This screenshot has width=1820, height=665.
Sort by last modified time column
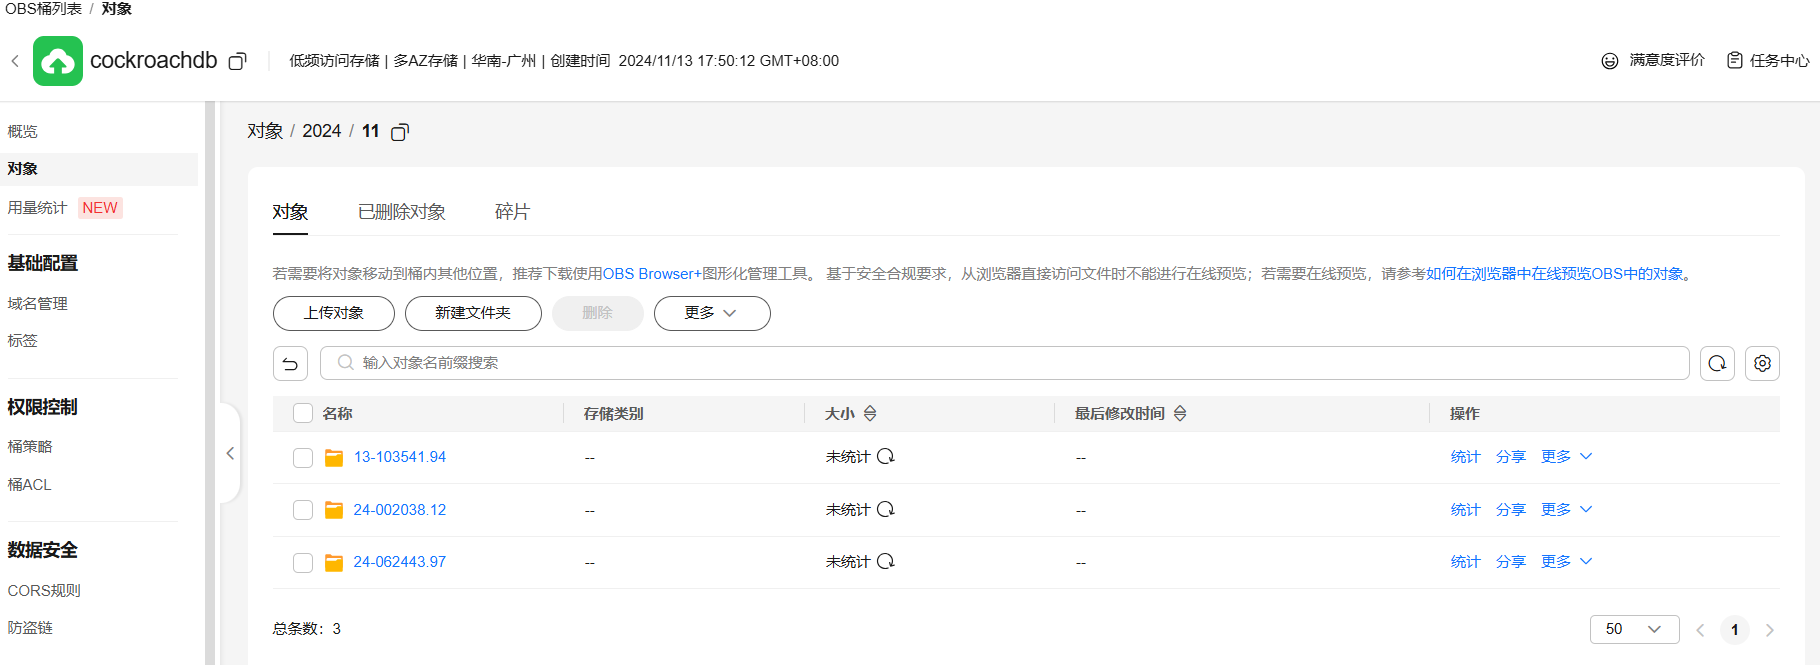pyautogui.click(x=1180, y=414)
